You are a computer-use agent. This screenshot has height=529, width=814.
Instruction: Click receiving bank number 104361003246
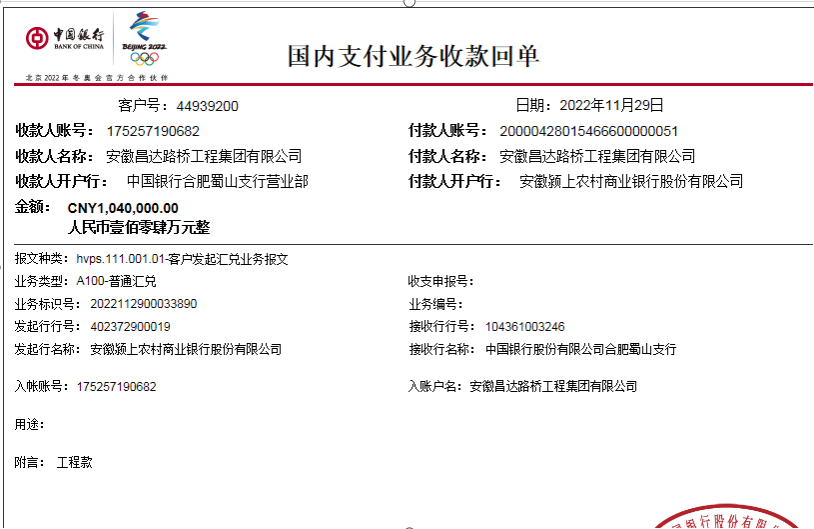click(x=525, y=327)
